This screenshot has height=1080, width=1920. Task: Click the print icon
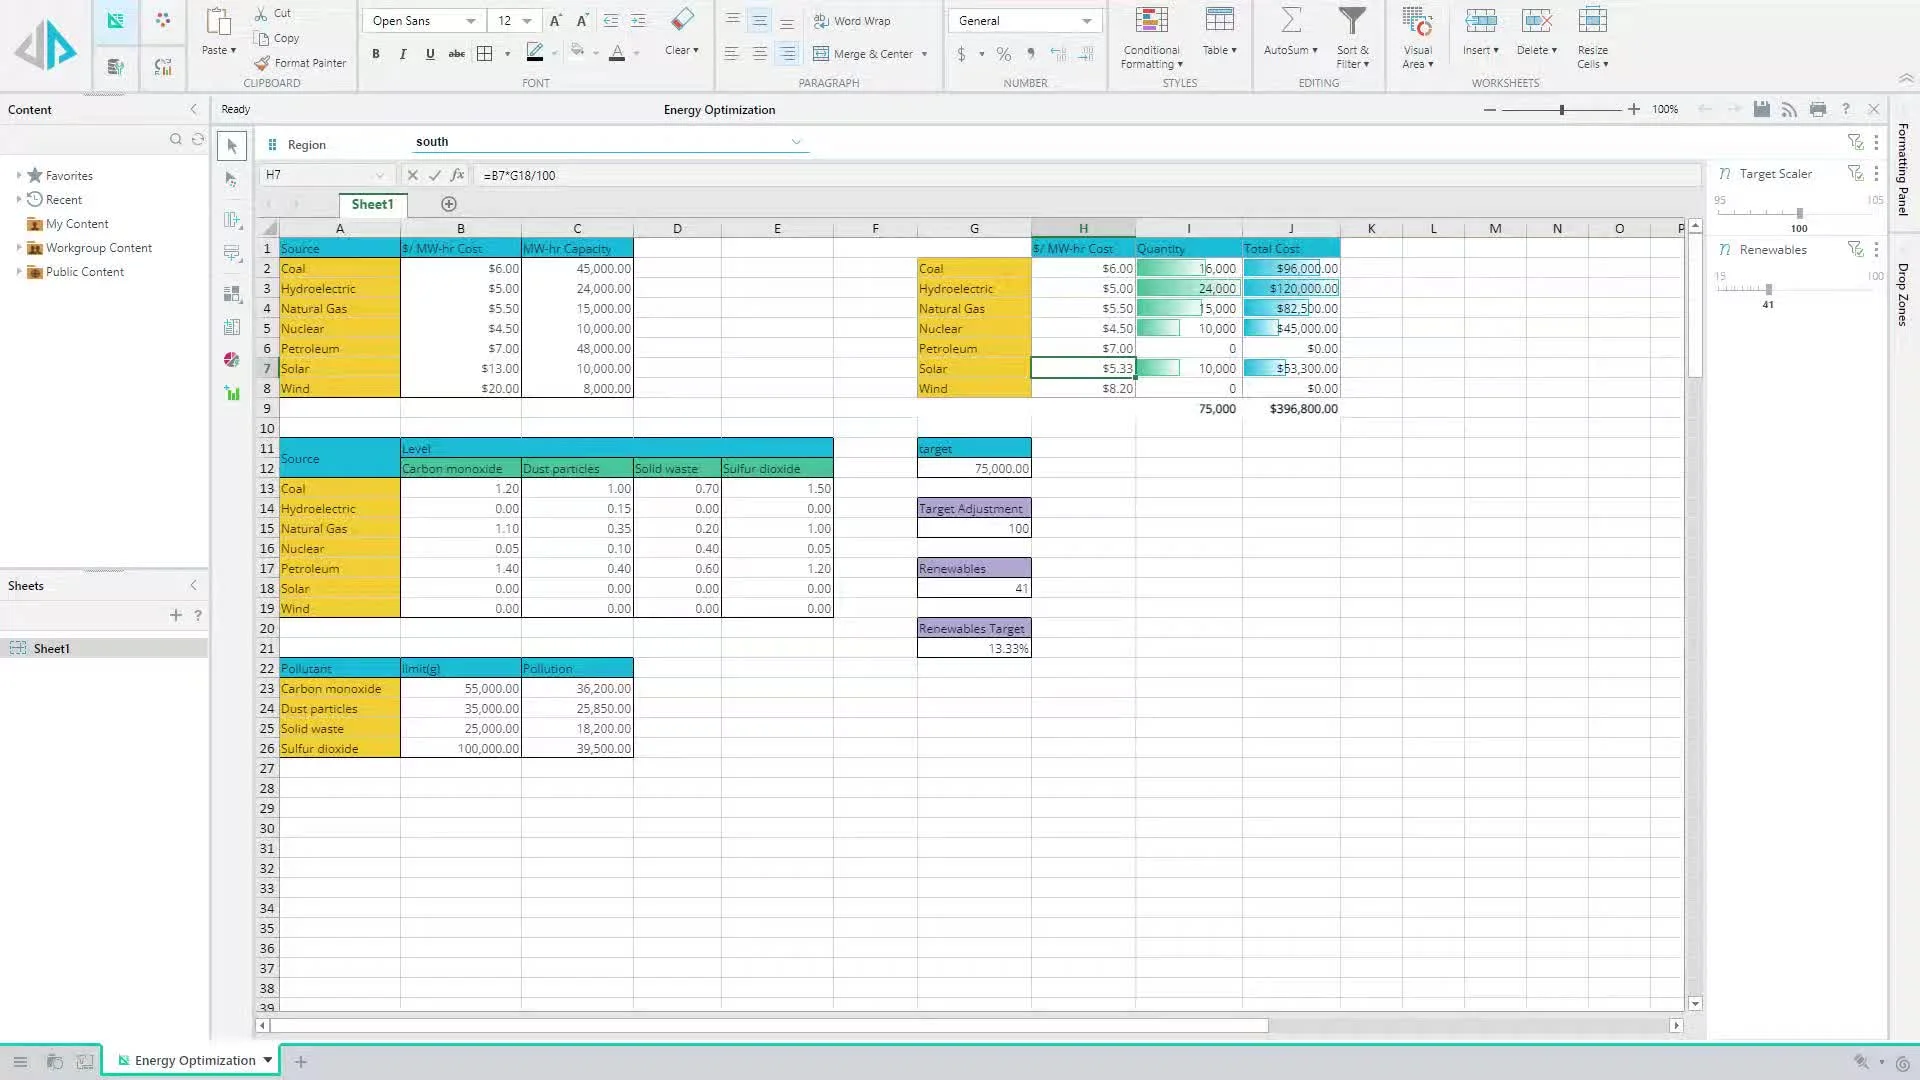(1818, 109)
